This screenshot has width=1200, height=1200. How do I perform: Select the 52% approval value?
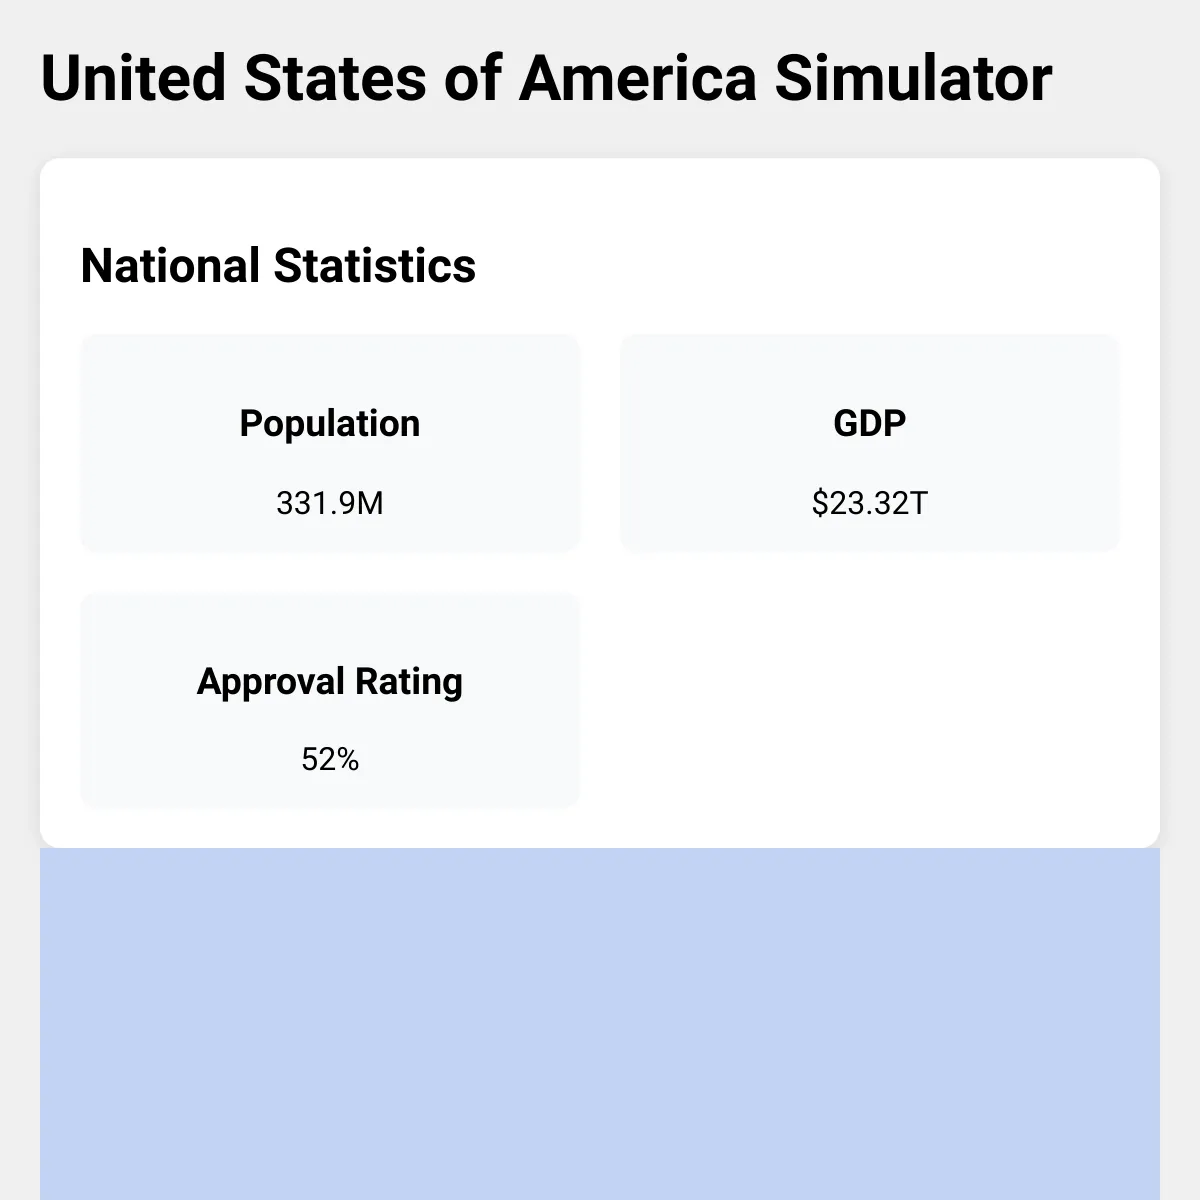coord(330,760)
